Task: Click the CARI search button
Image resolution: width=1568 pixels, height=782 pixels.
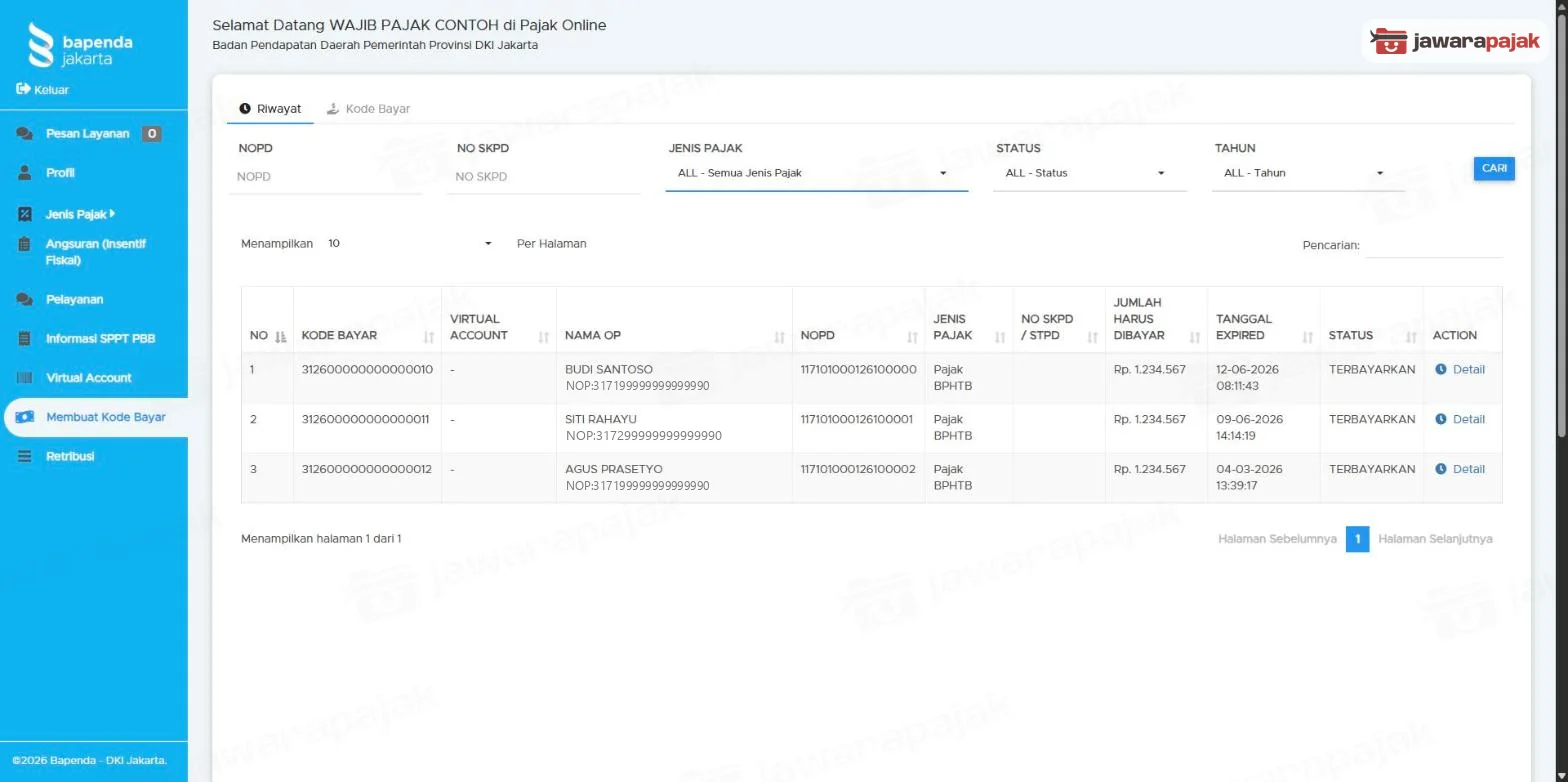Action: click(x=1494, y=168)
